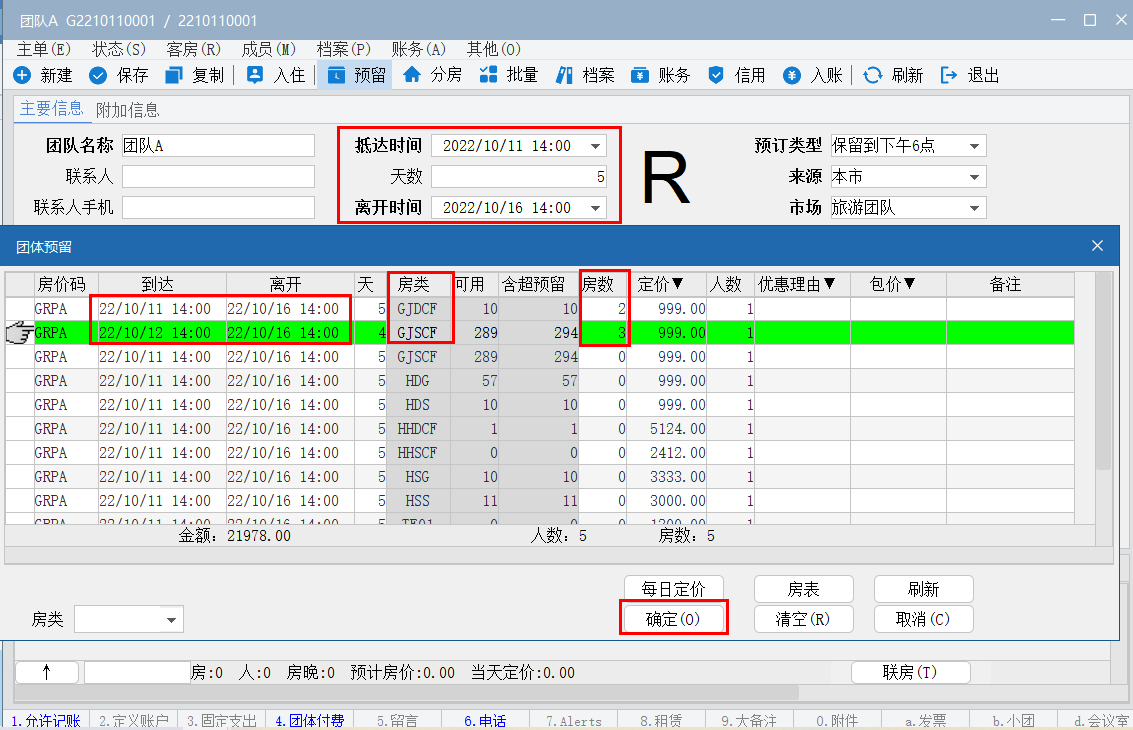Open the 7.Alerts bottom tab
1133x730 pixels.
574,721
